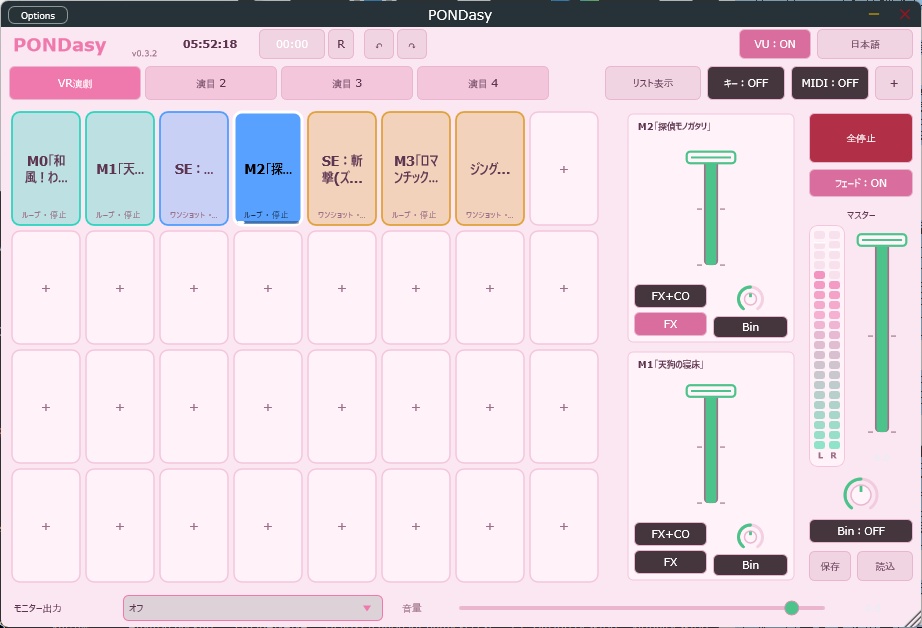The height and width of the screenshot is (628, 922).
Task: Click the M1「天狗の寝床」volume fader handle
Action: click(x=711, y=390)
